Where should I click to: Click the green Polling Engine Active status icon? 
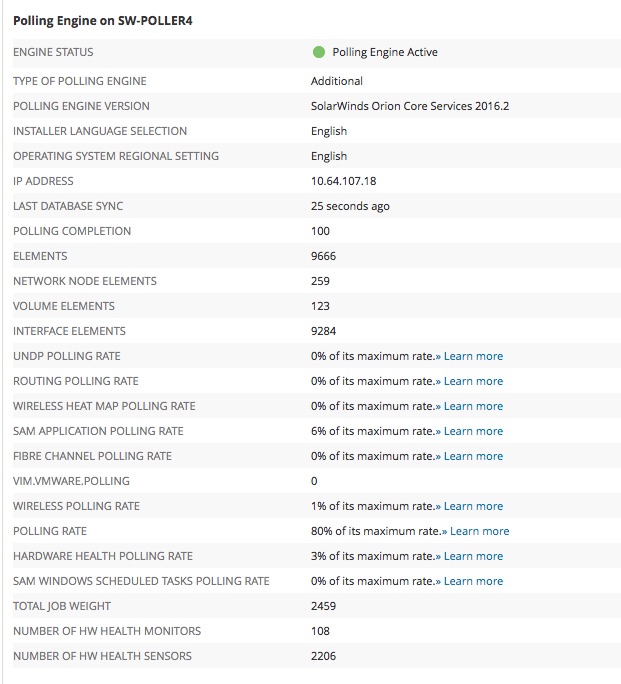tap(319, 52)
